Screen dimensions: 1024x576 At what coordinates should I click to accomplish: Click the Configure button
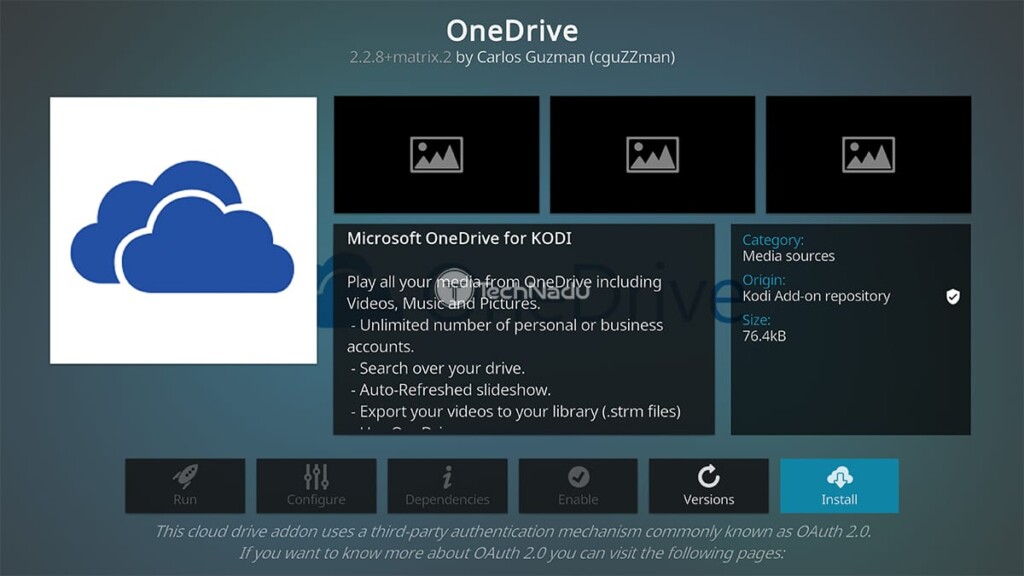(316, 485)
